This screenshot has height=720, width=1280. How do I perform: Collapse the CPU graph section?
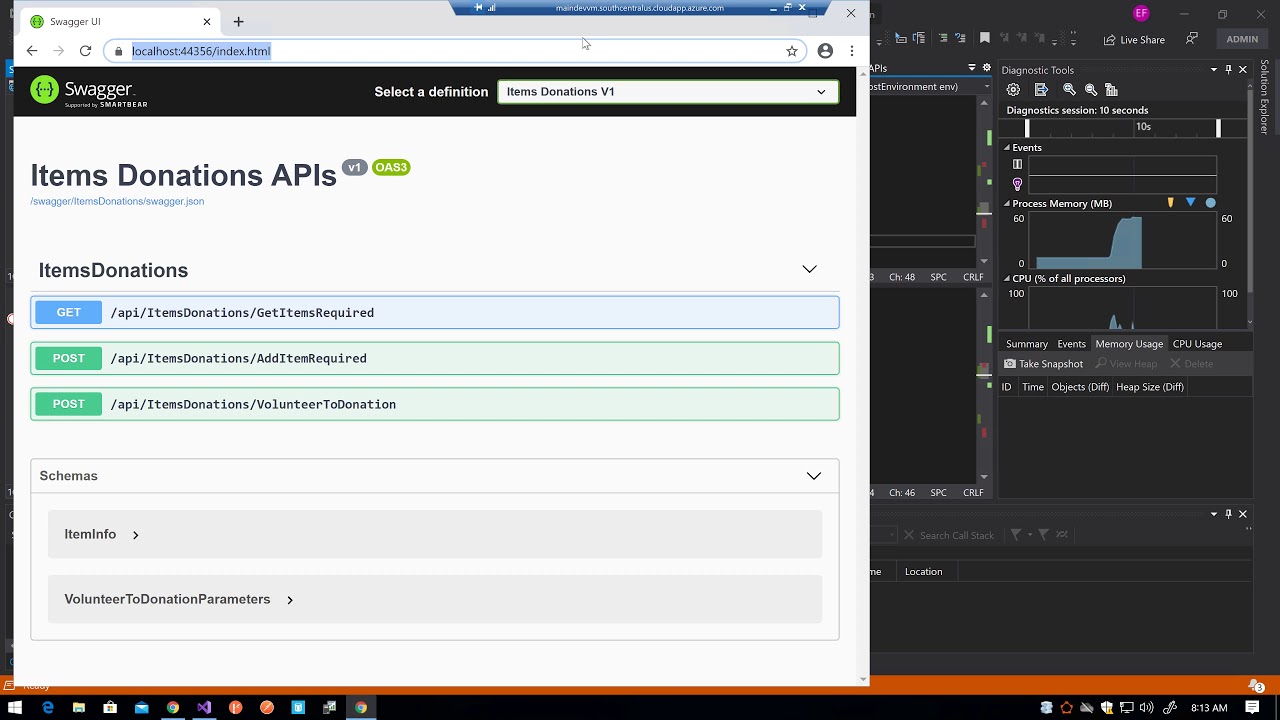click(1007, 279)
